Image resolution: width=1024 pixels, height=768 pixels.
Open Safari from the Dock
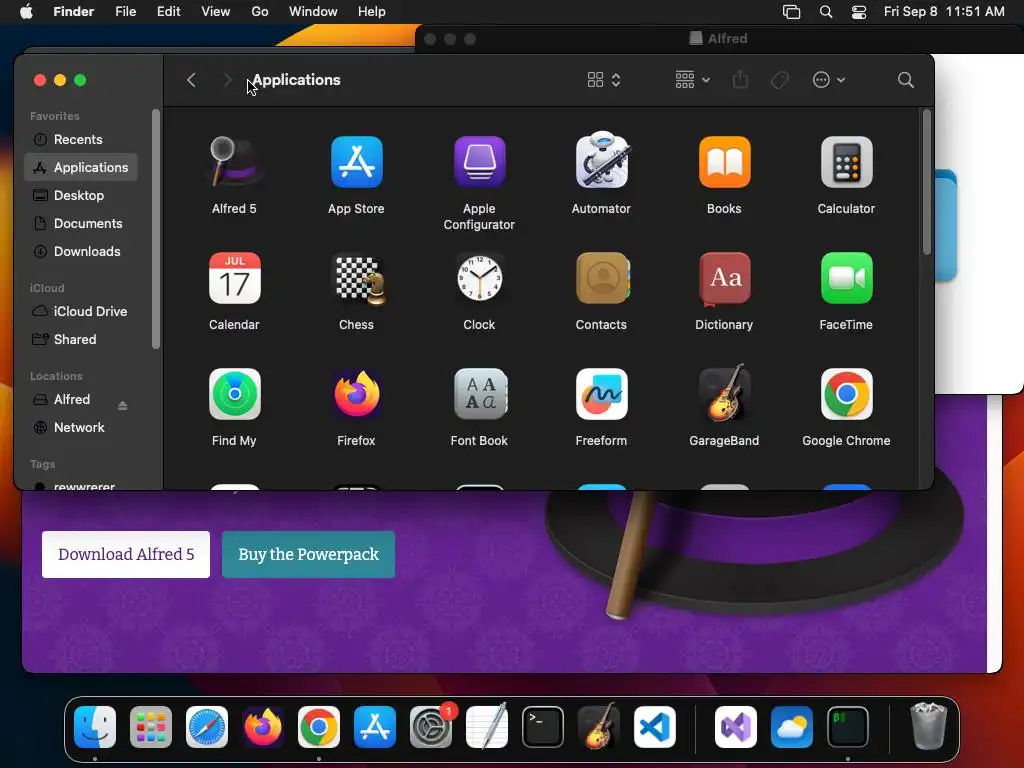click(x=207, y=727)
